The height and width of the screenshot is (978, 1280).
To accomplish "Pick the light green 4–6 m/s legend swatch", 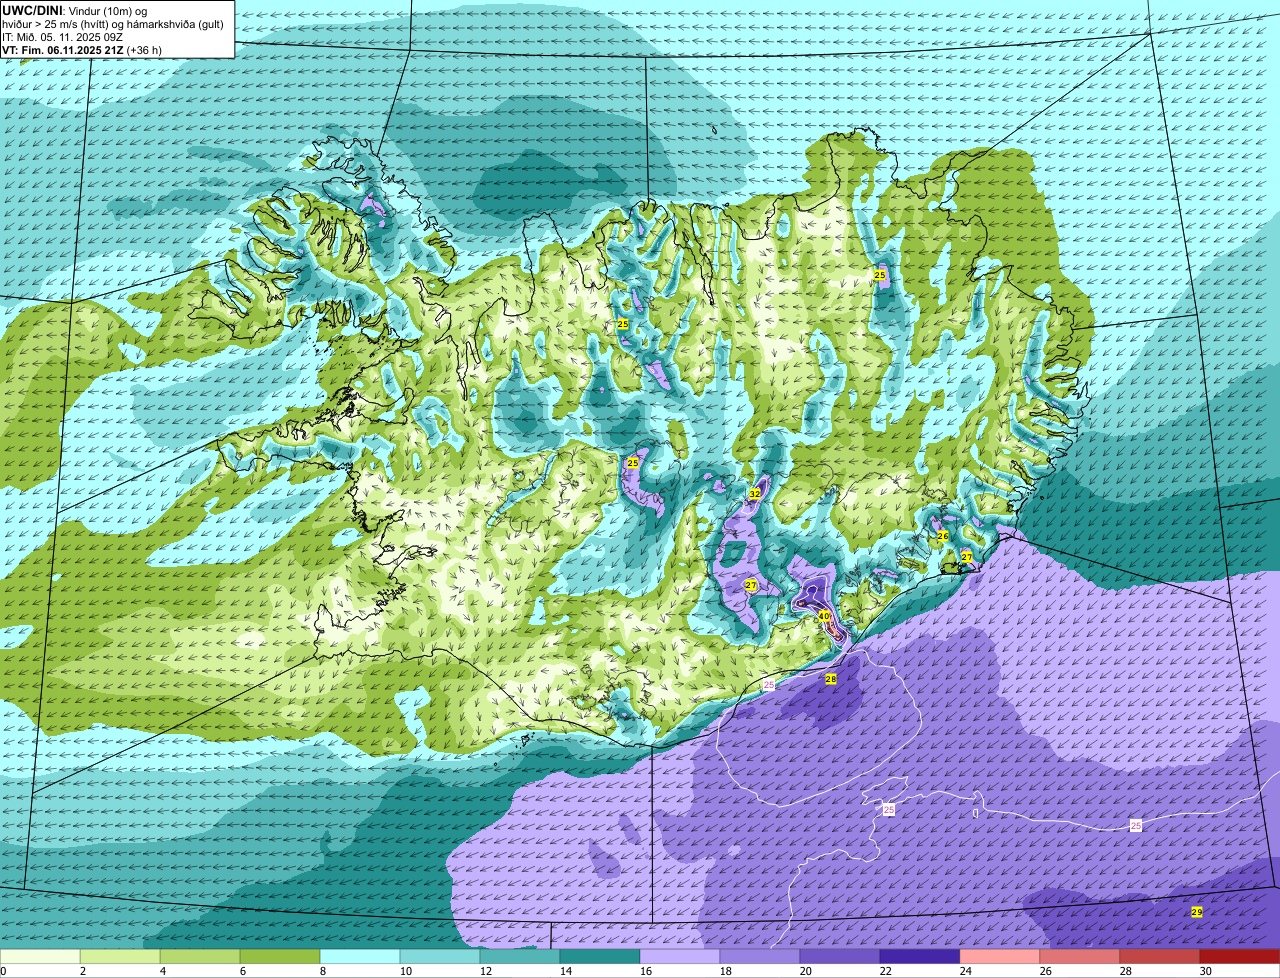I will pos(200,956).
